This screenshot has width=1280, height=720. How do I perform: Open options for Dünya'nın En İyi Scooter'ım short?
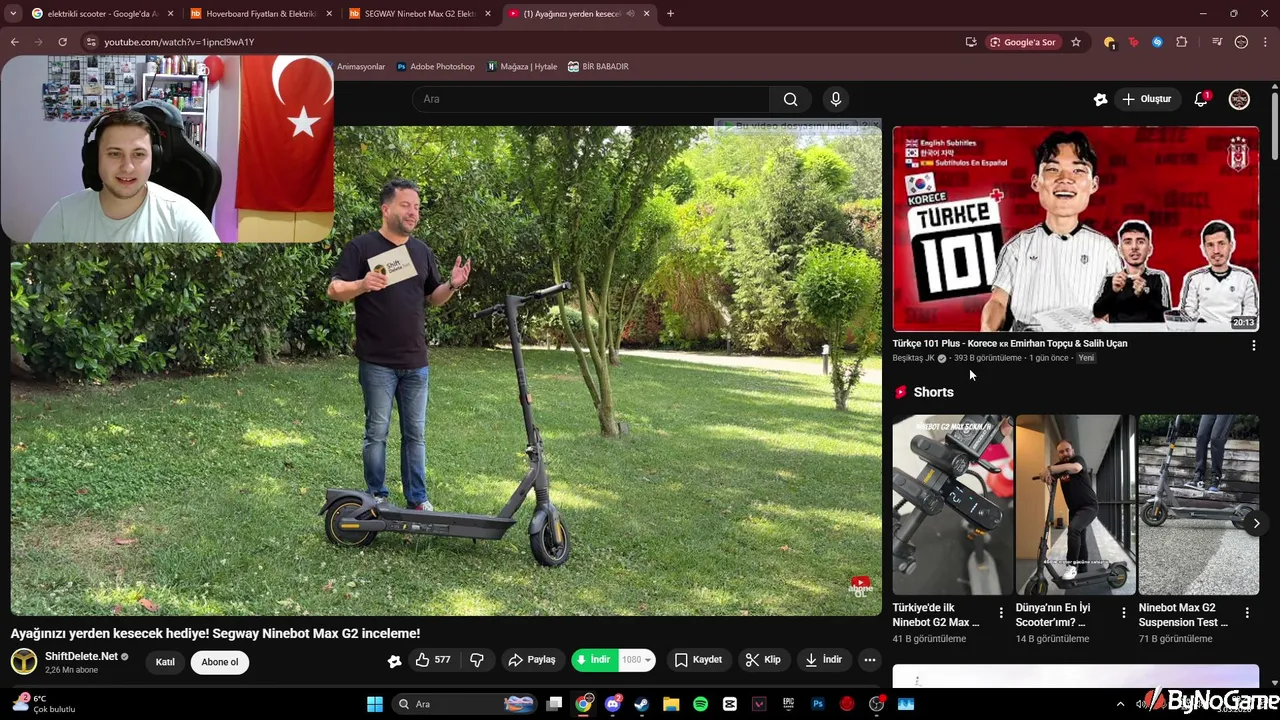pyautogui.click(x=1124, y=612)
